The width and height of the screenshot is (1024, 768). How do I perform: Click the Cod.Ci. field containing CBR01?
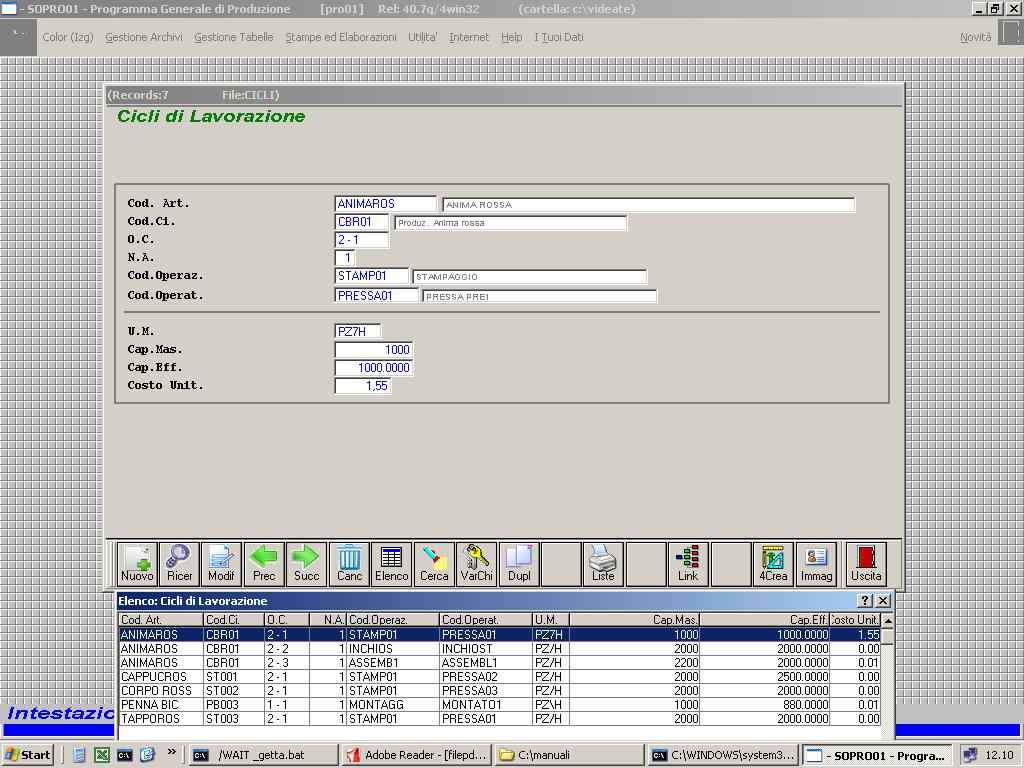pyautogui.click(x=361, y=222)
